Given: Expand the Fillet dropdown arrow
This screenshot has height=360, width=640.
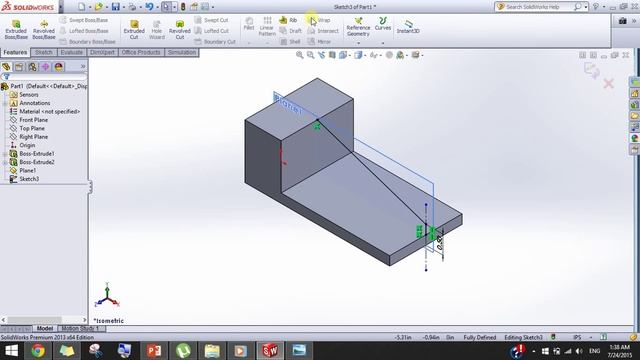Looking at the screenshot, I should coord(249,43).
